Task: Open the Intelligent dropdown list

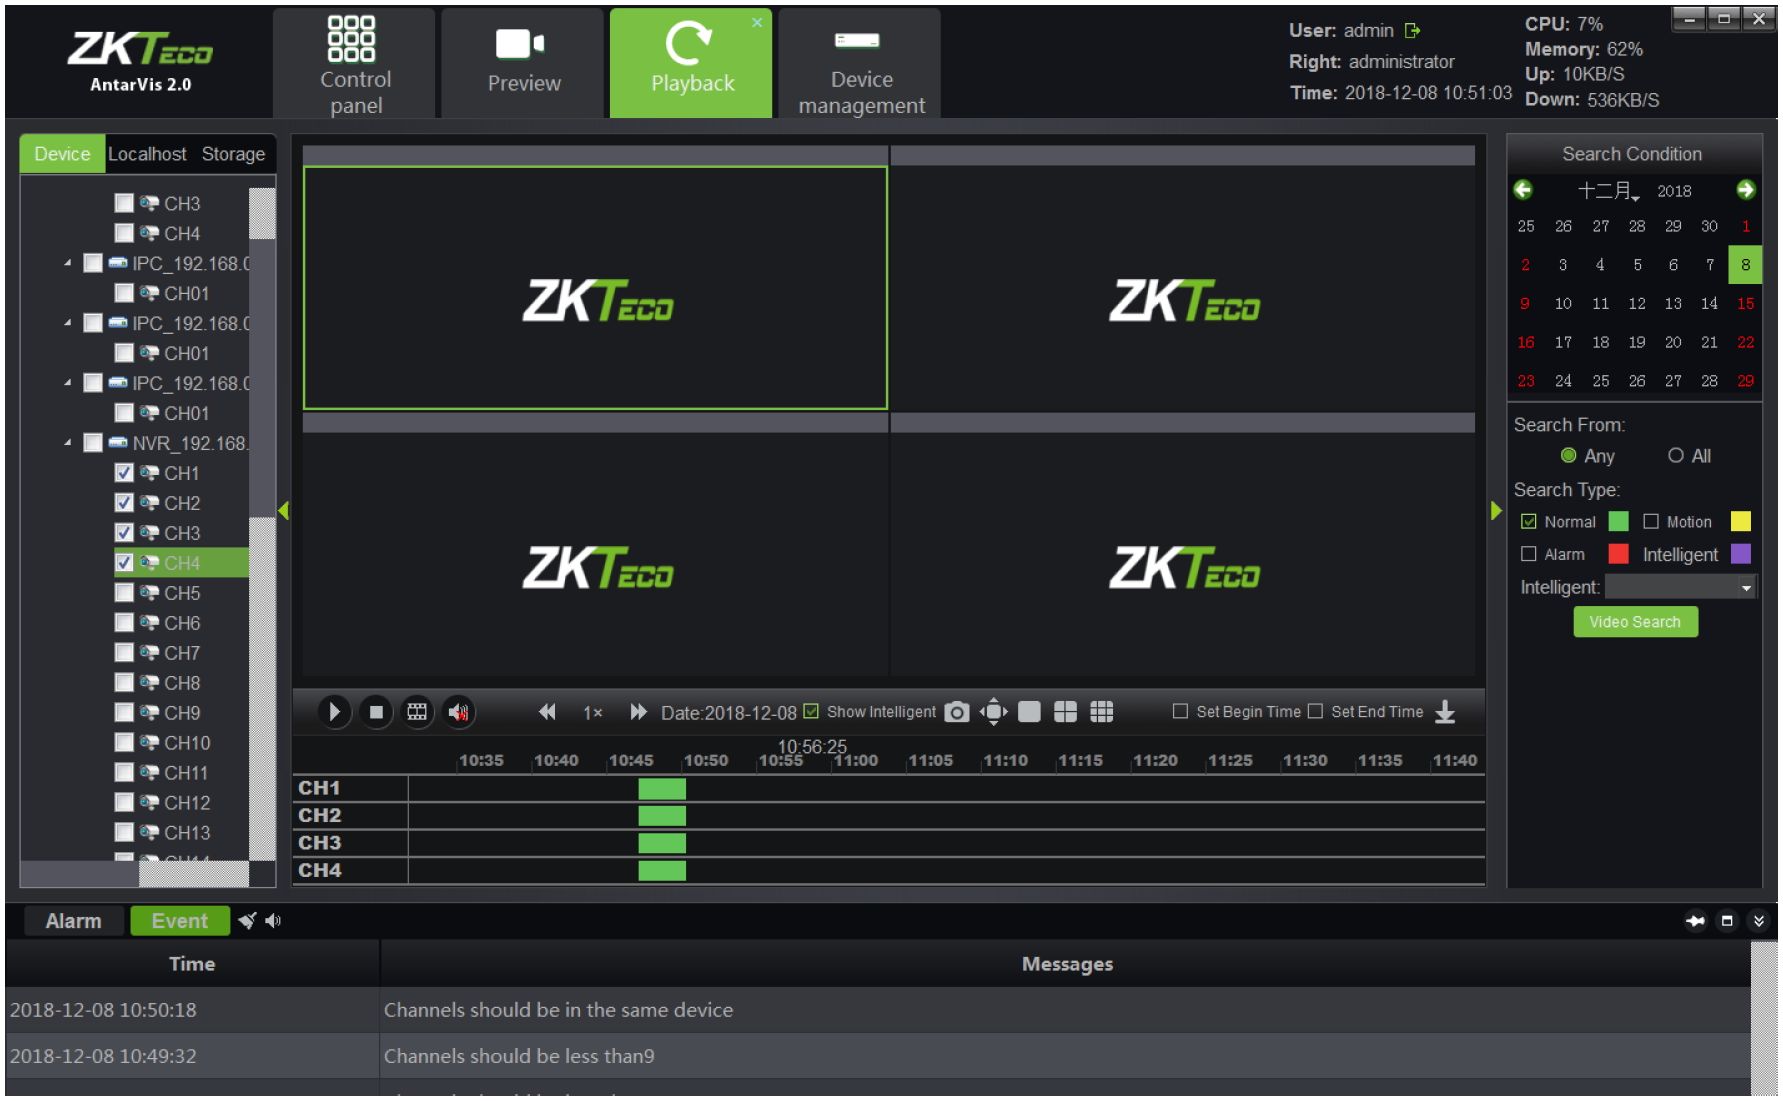Action: pos(1746,588)
